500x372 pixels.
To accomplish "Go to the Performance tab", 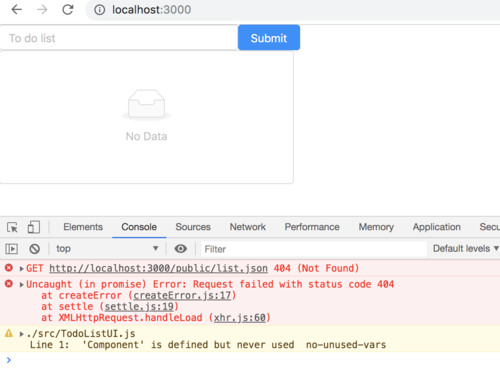I will pyautogui.click(x=312, y=227).
